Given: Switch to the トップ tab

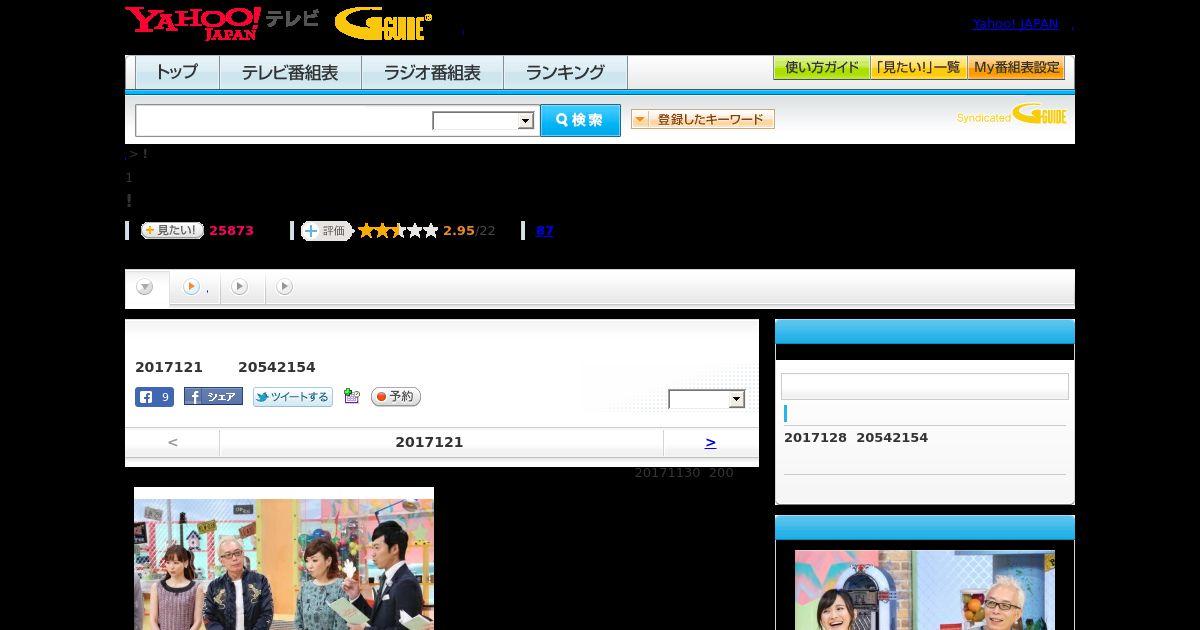Looking at the screenshot, I should coord(177,72).
